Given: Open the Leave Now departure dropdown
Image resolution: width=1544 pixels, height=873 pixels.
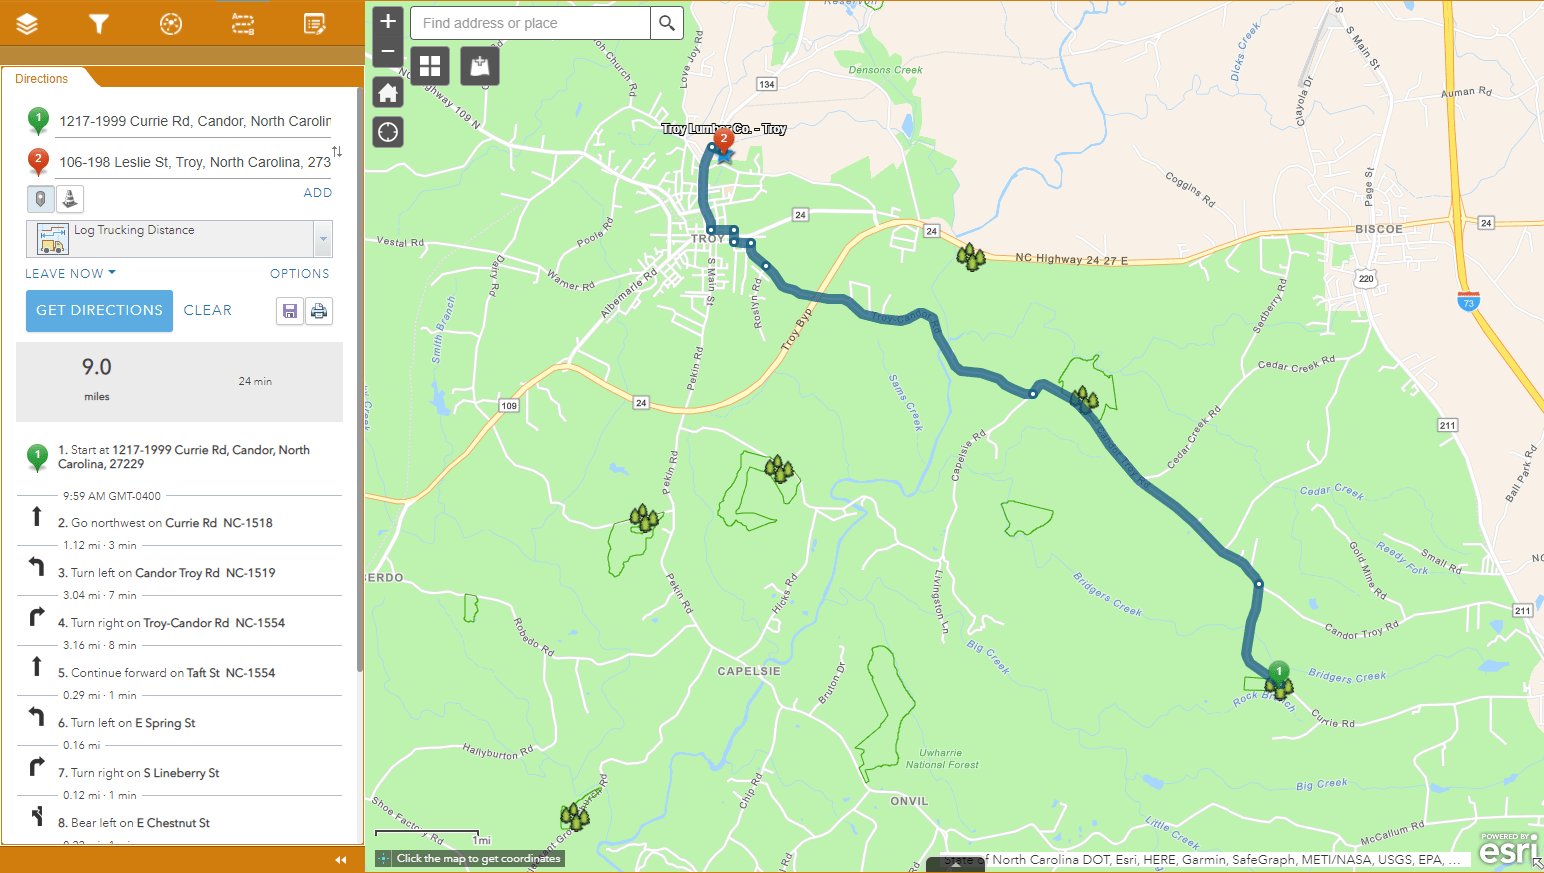Looking at the screenshot, I should (x=70, y=273).
